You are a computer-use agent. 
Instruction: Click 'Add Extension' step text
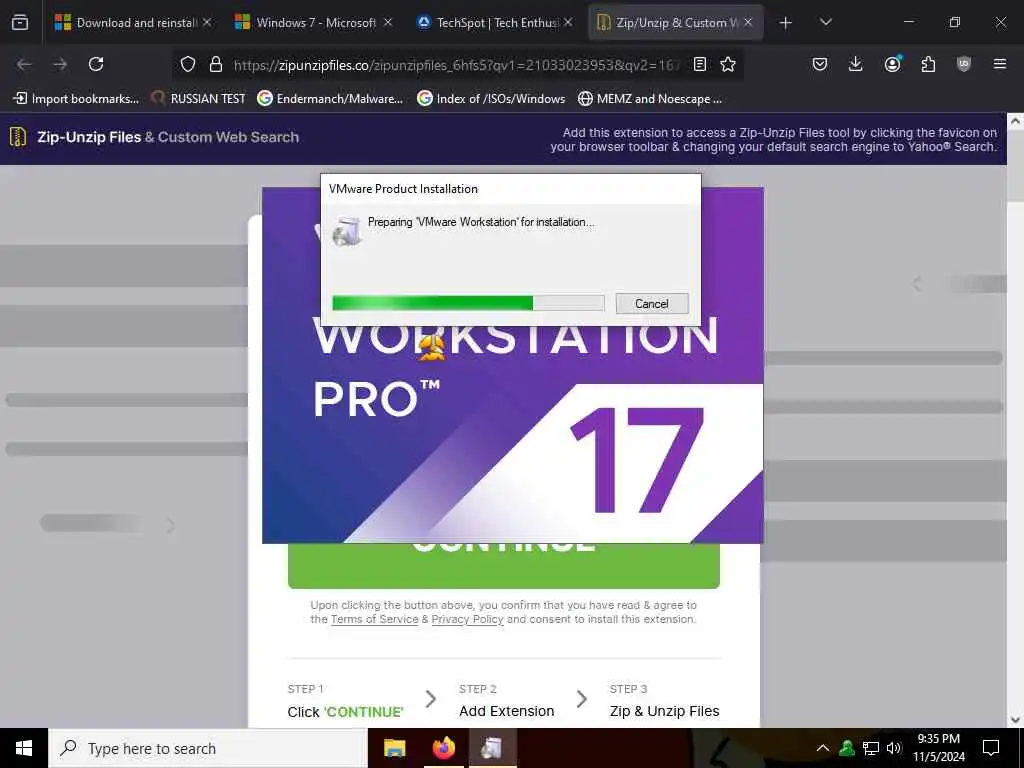506,711
